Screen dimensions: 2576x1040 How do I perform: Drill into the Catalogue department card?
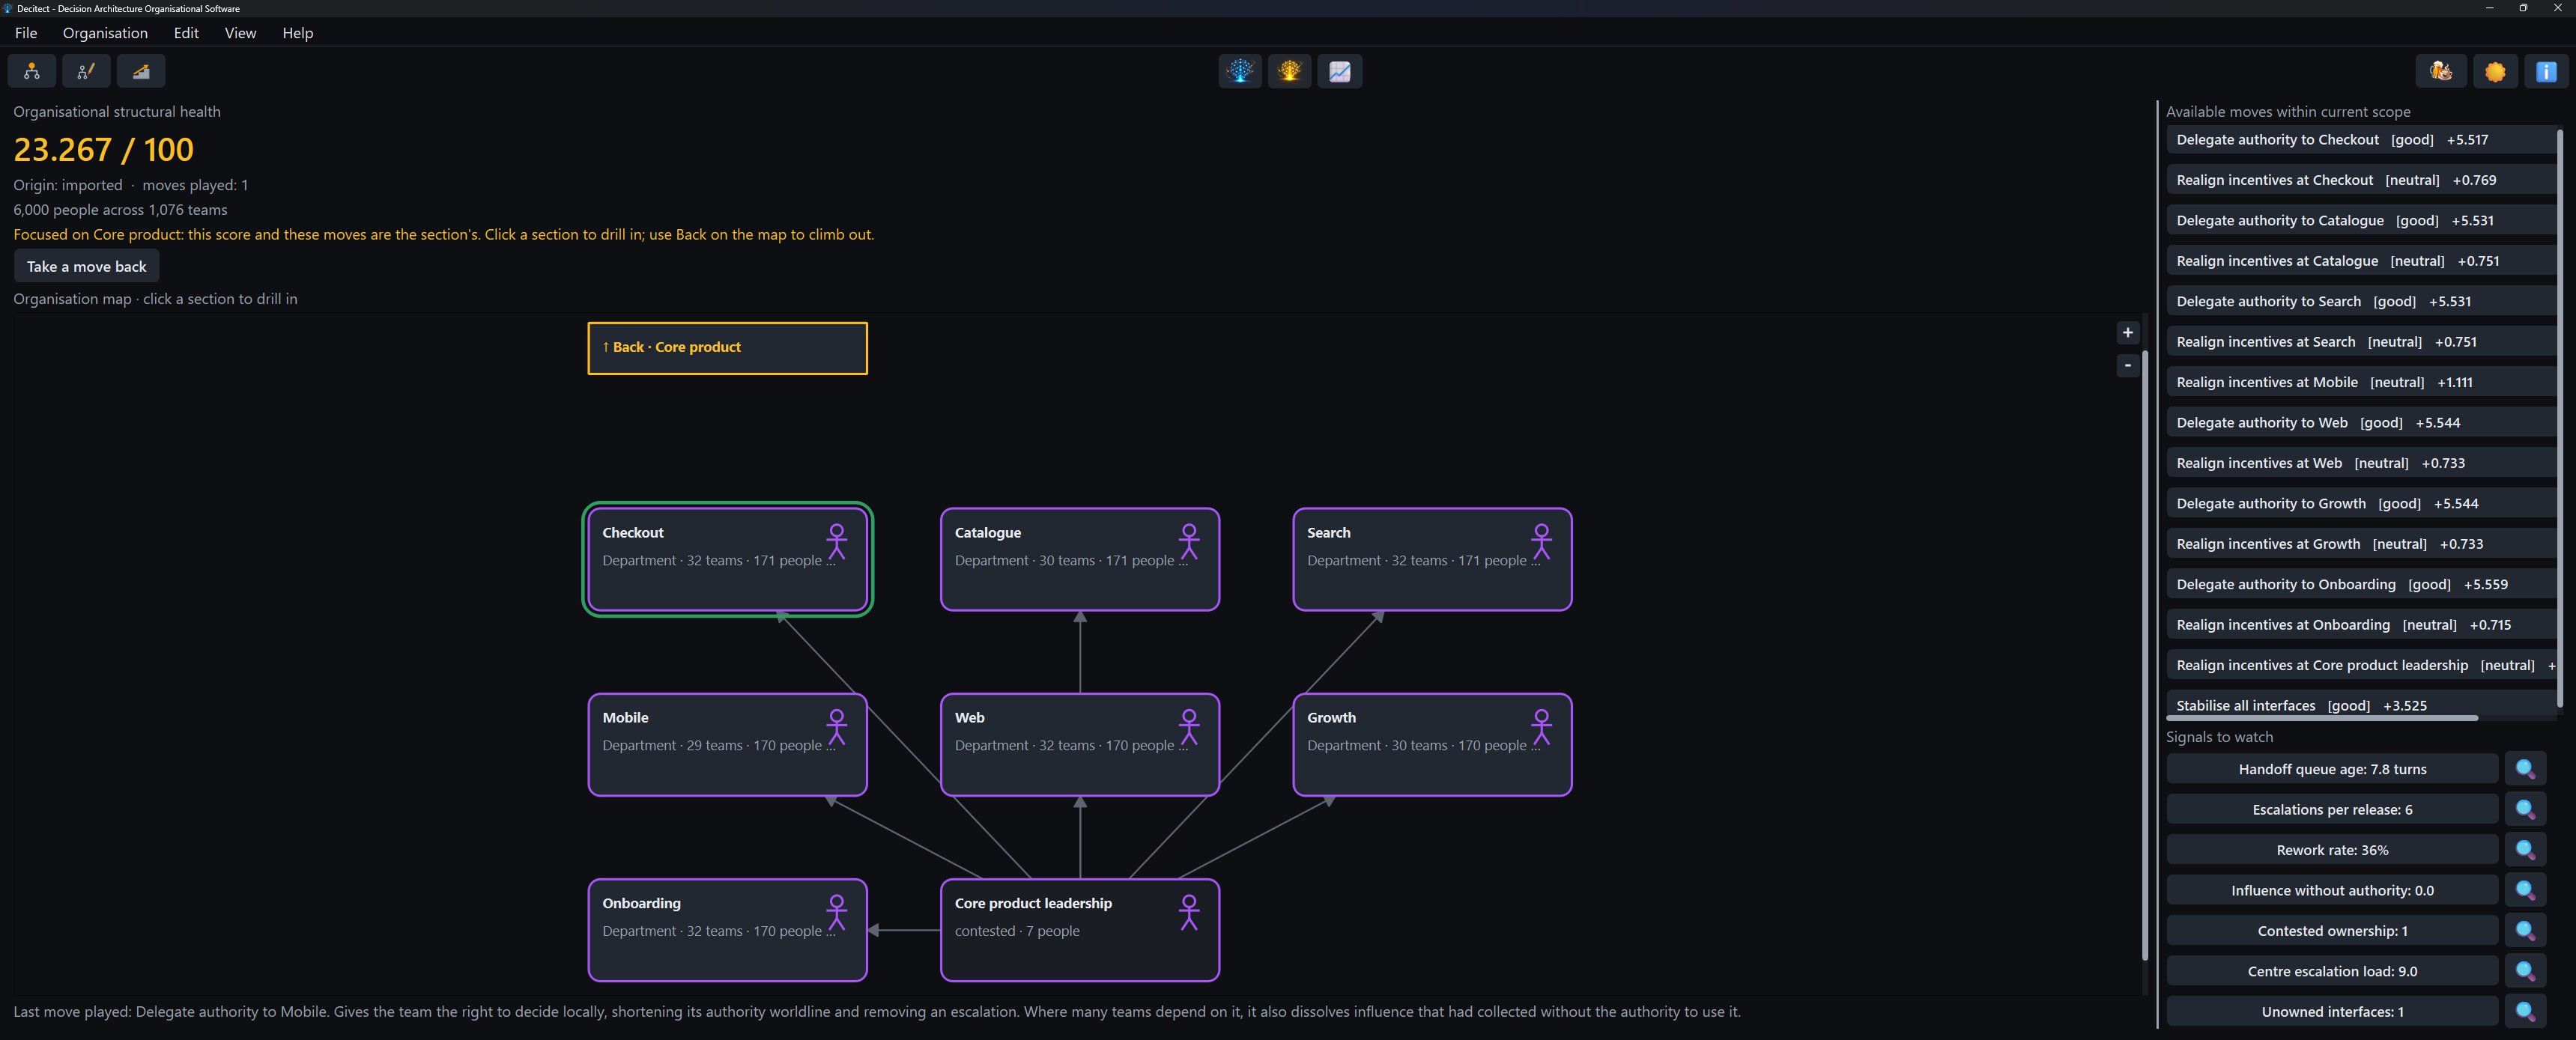[1079, 559]
